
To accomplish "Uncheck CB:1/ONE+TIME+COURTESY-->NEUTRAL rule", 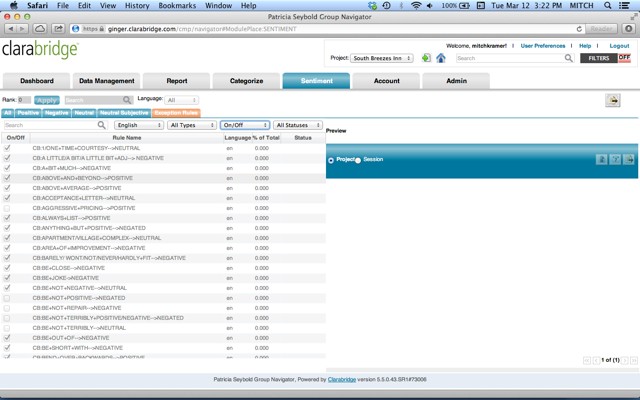I will tap(7, 148).
